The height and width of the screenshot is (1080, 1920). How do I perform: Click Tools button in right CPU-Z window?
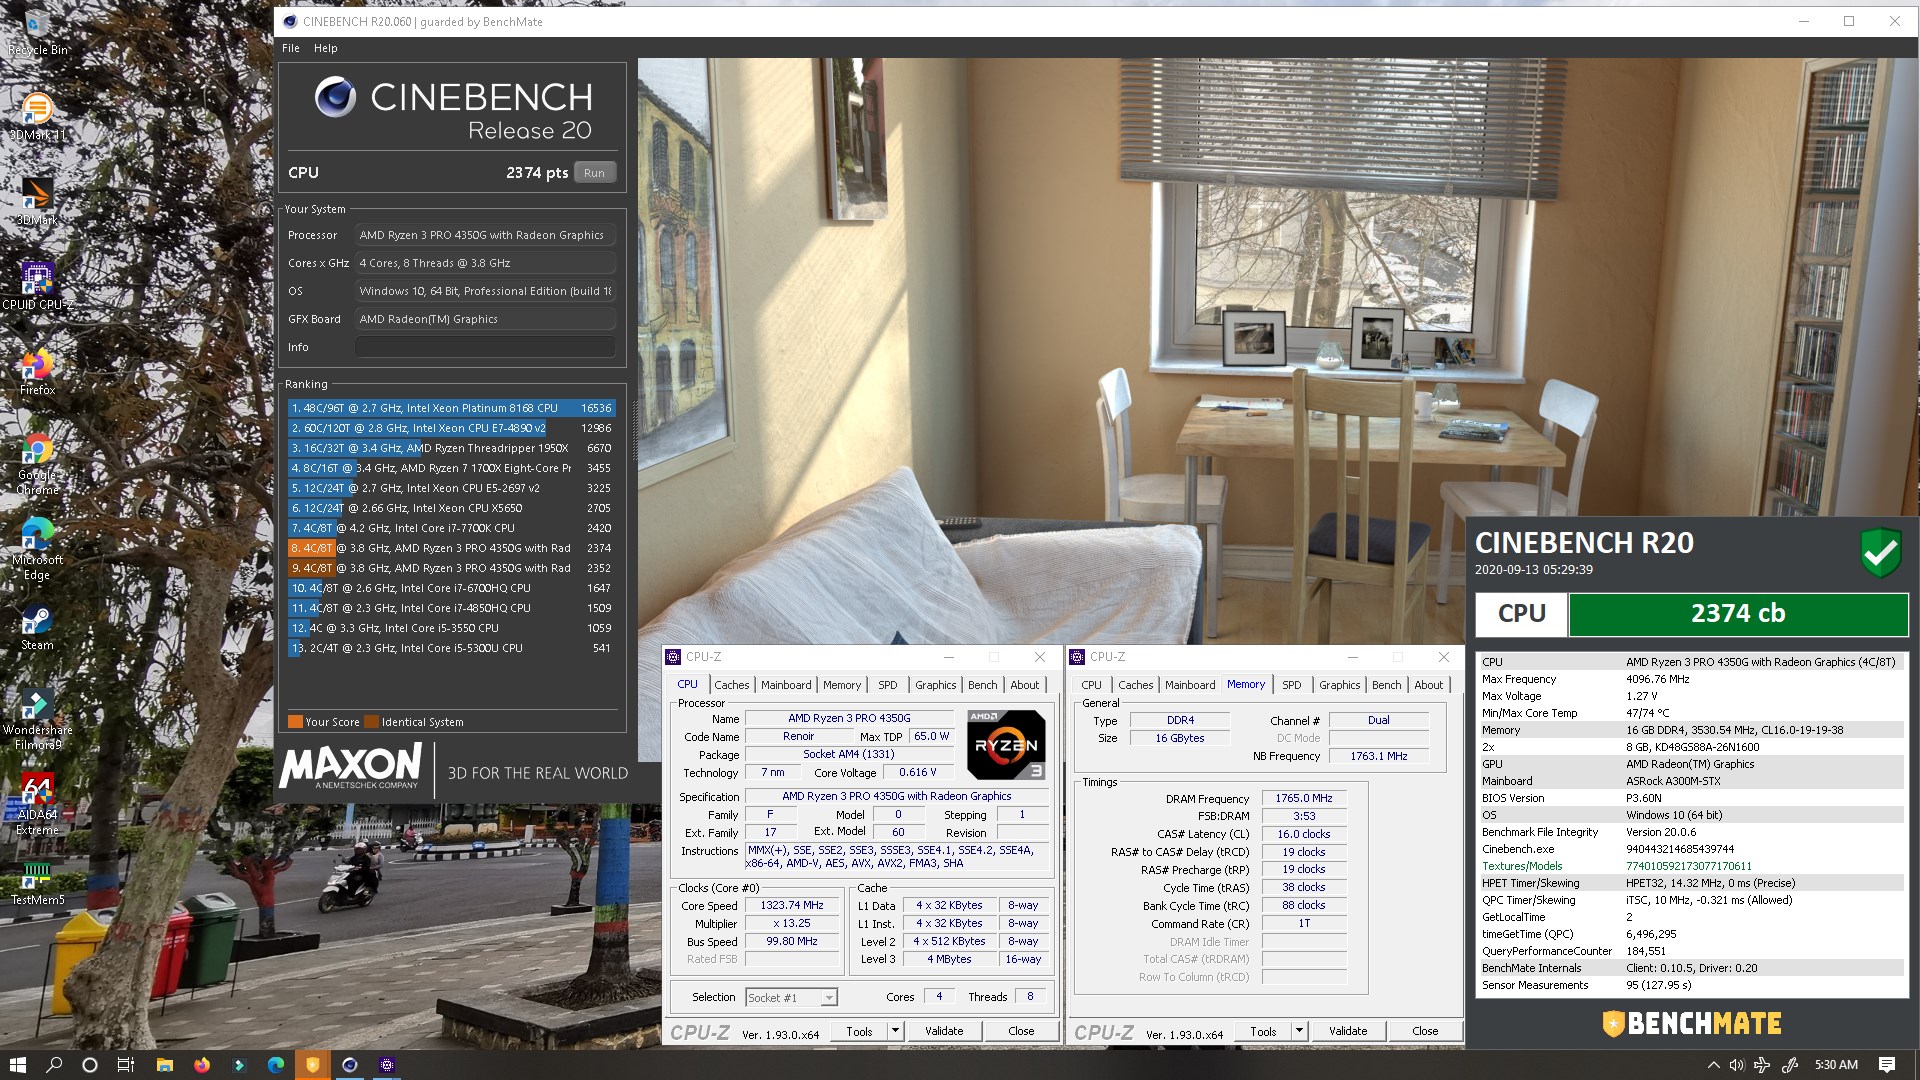(x=1263, y=1031)
